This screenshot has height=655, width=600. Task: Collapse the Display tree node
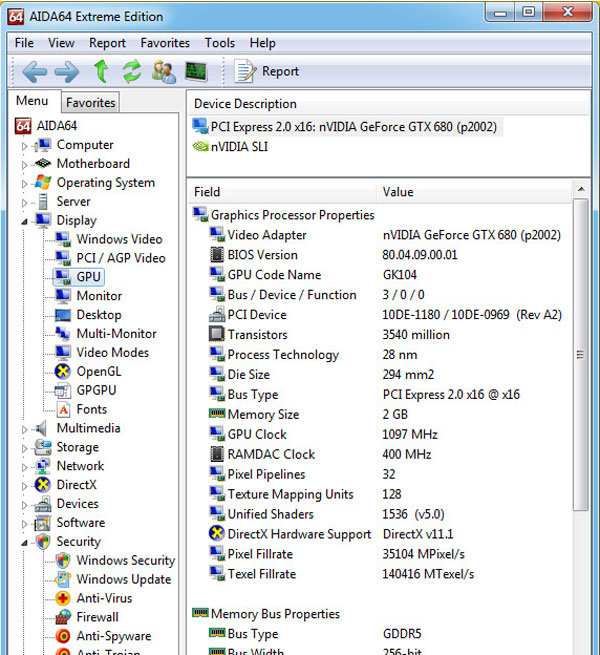point(24,221)
